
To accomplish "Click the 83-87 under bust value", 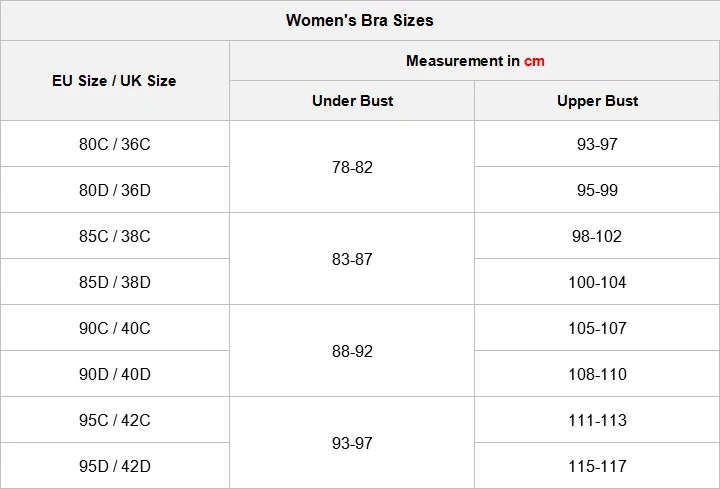I will pos(352,259).
